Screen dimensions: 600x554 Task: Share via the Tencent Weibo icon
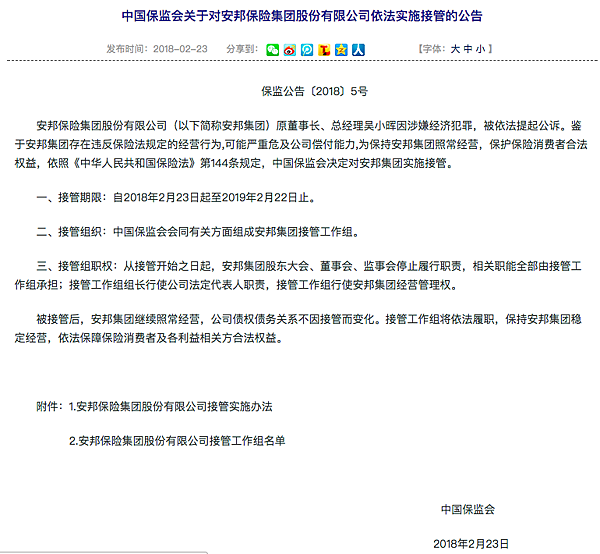pos(307,50)
